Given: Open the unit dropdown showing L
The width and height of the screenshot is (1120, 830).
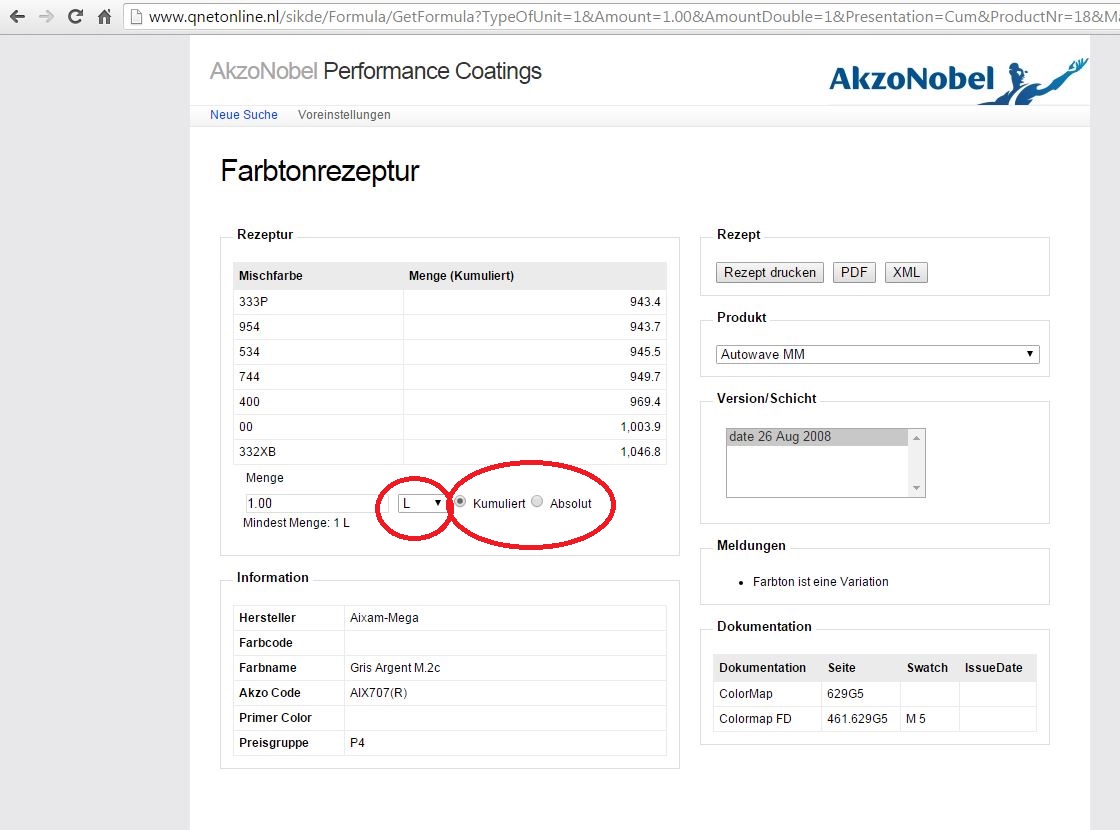Looking at the screenshot, I should click(421, 503).
